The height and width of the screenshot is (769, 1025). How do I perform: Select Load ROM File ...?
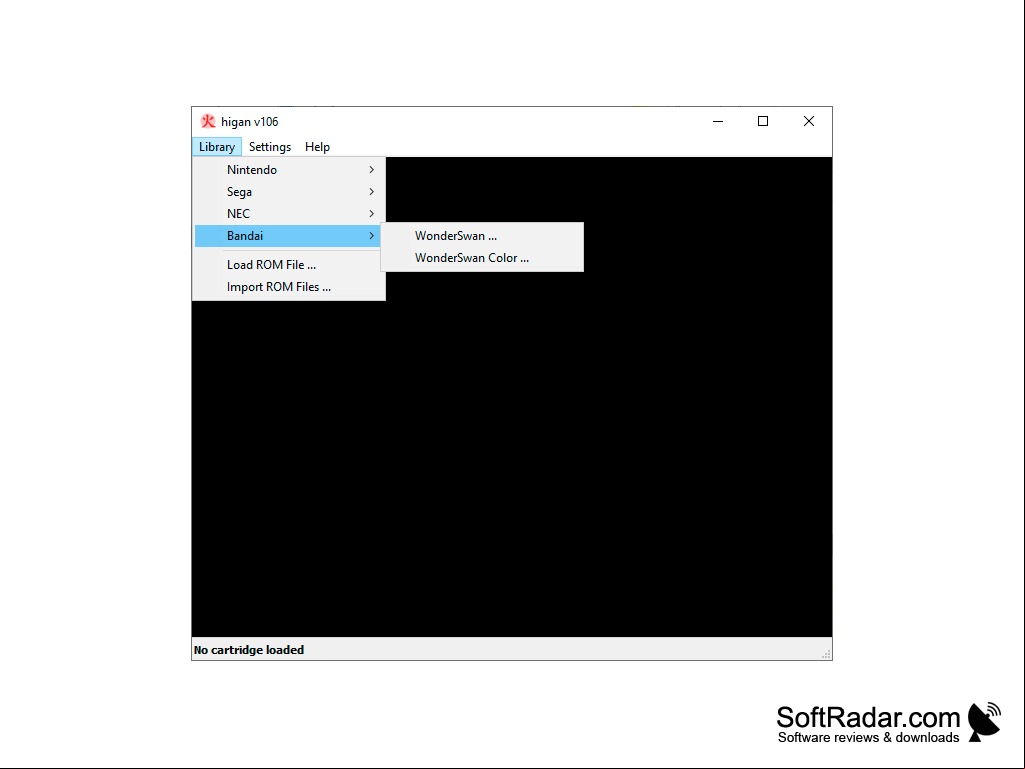click(x=288, y=265)
